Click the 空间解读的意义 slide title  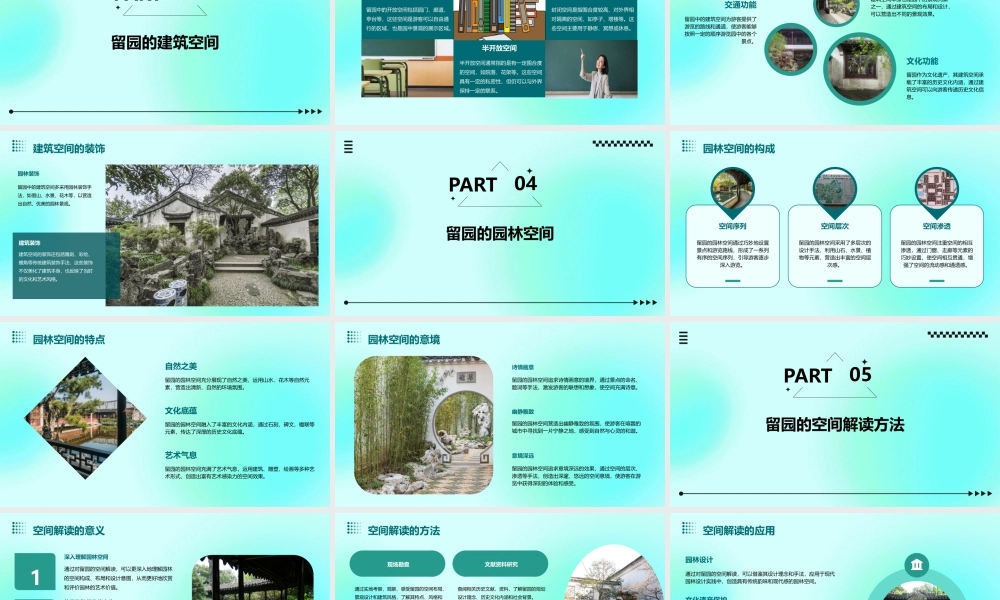[69, 530]
